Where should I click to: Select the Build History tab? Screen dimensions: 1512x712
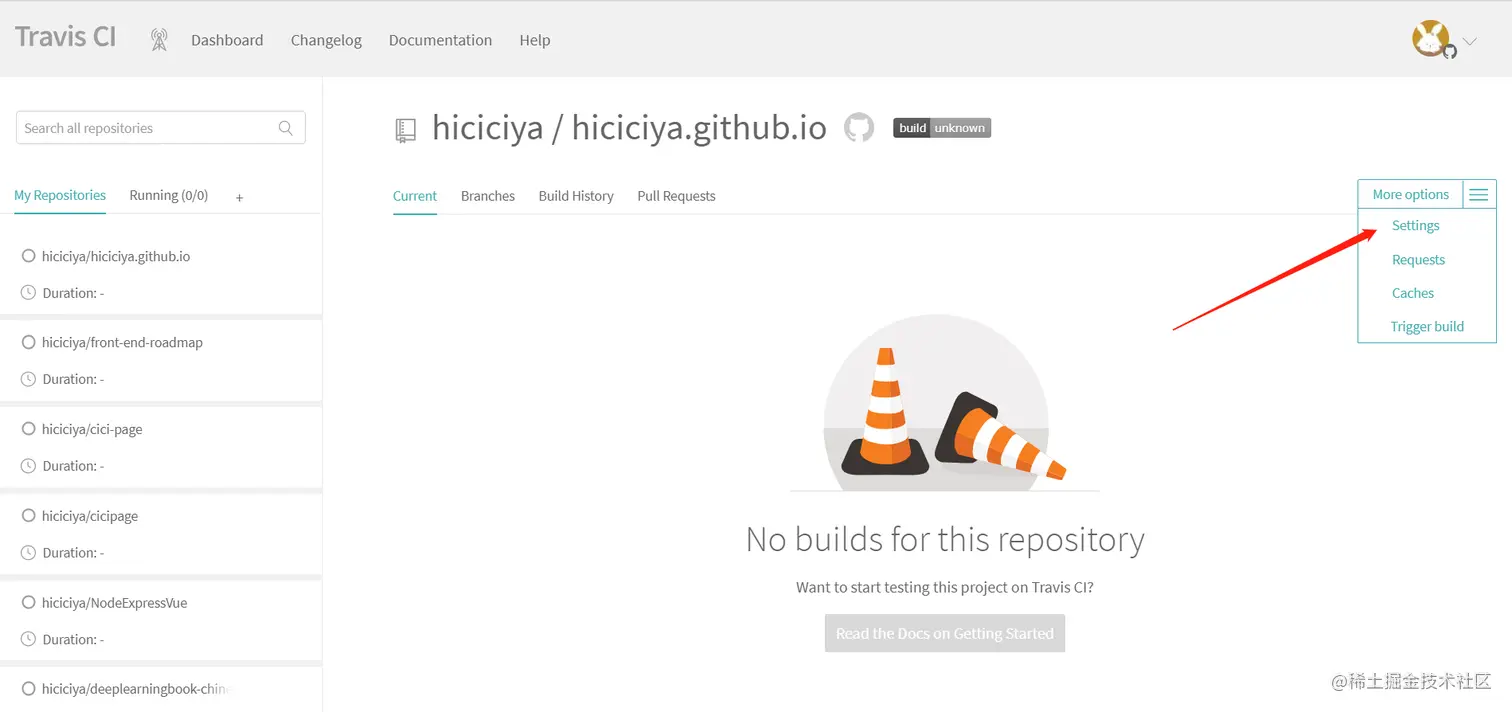coord(576,196)
